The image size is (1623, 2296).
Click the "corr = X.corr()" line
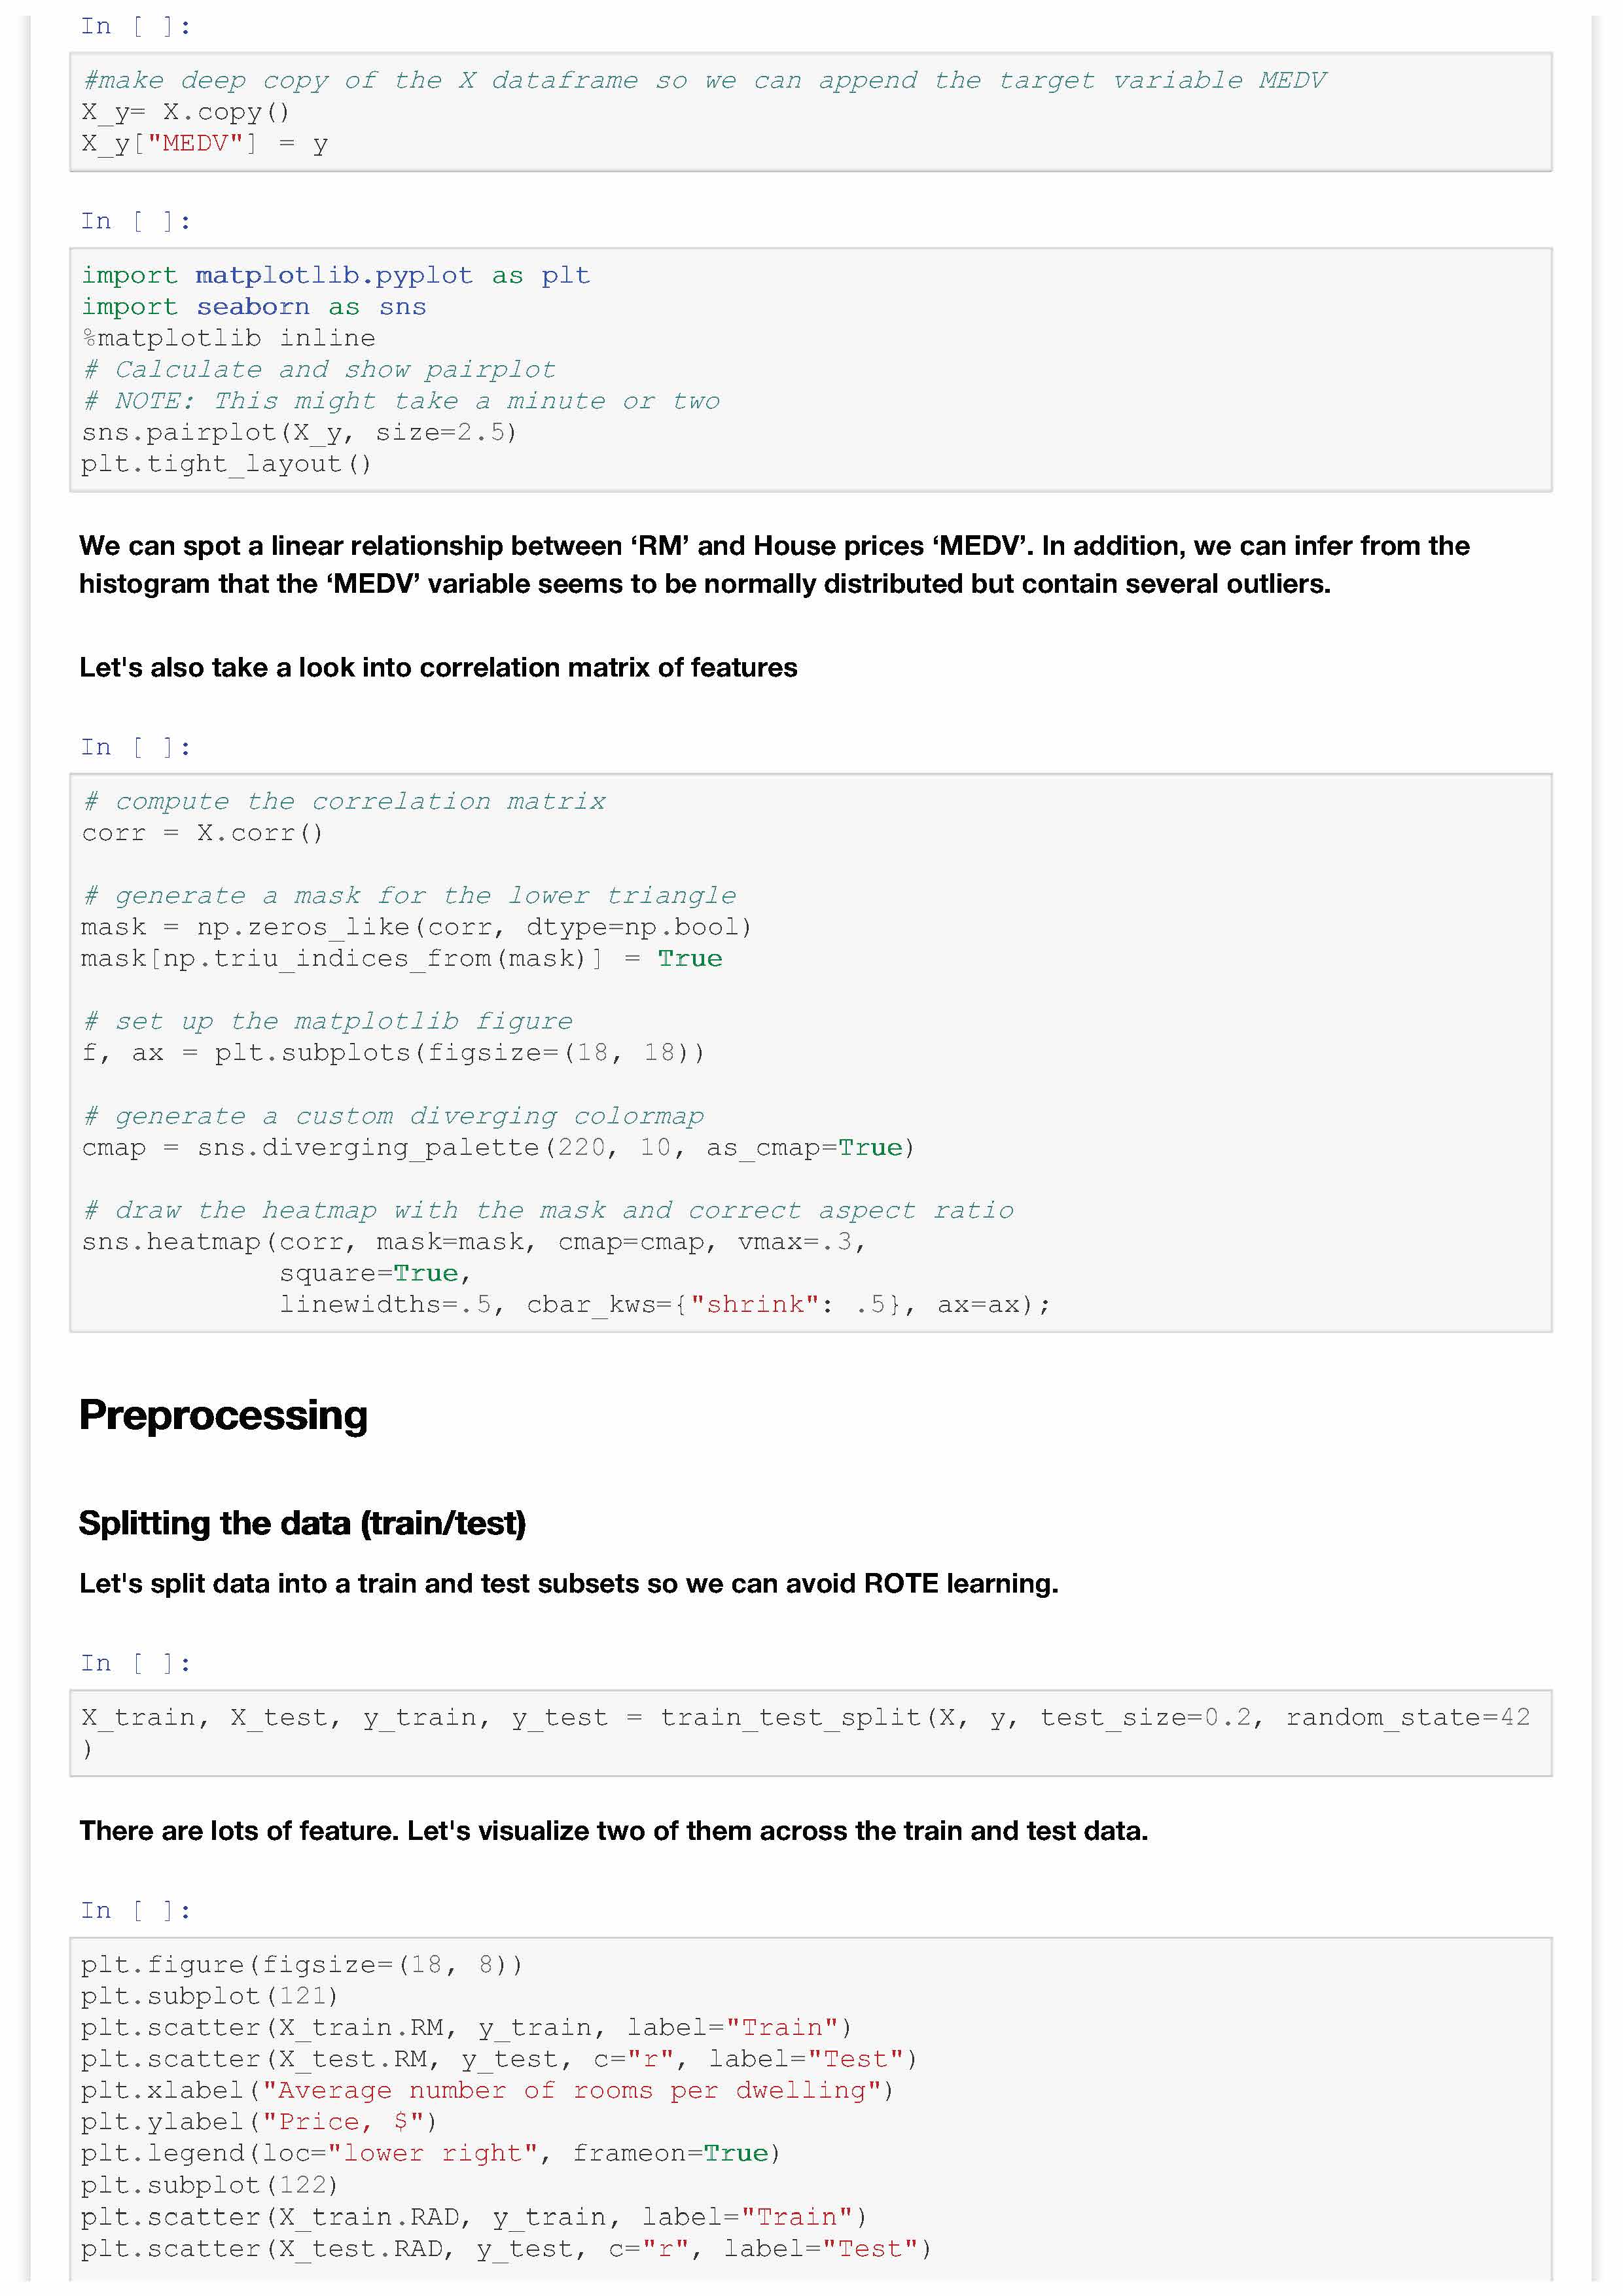pos(203,833)
